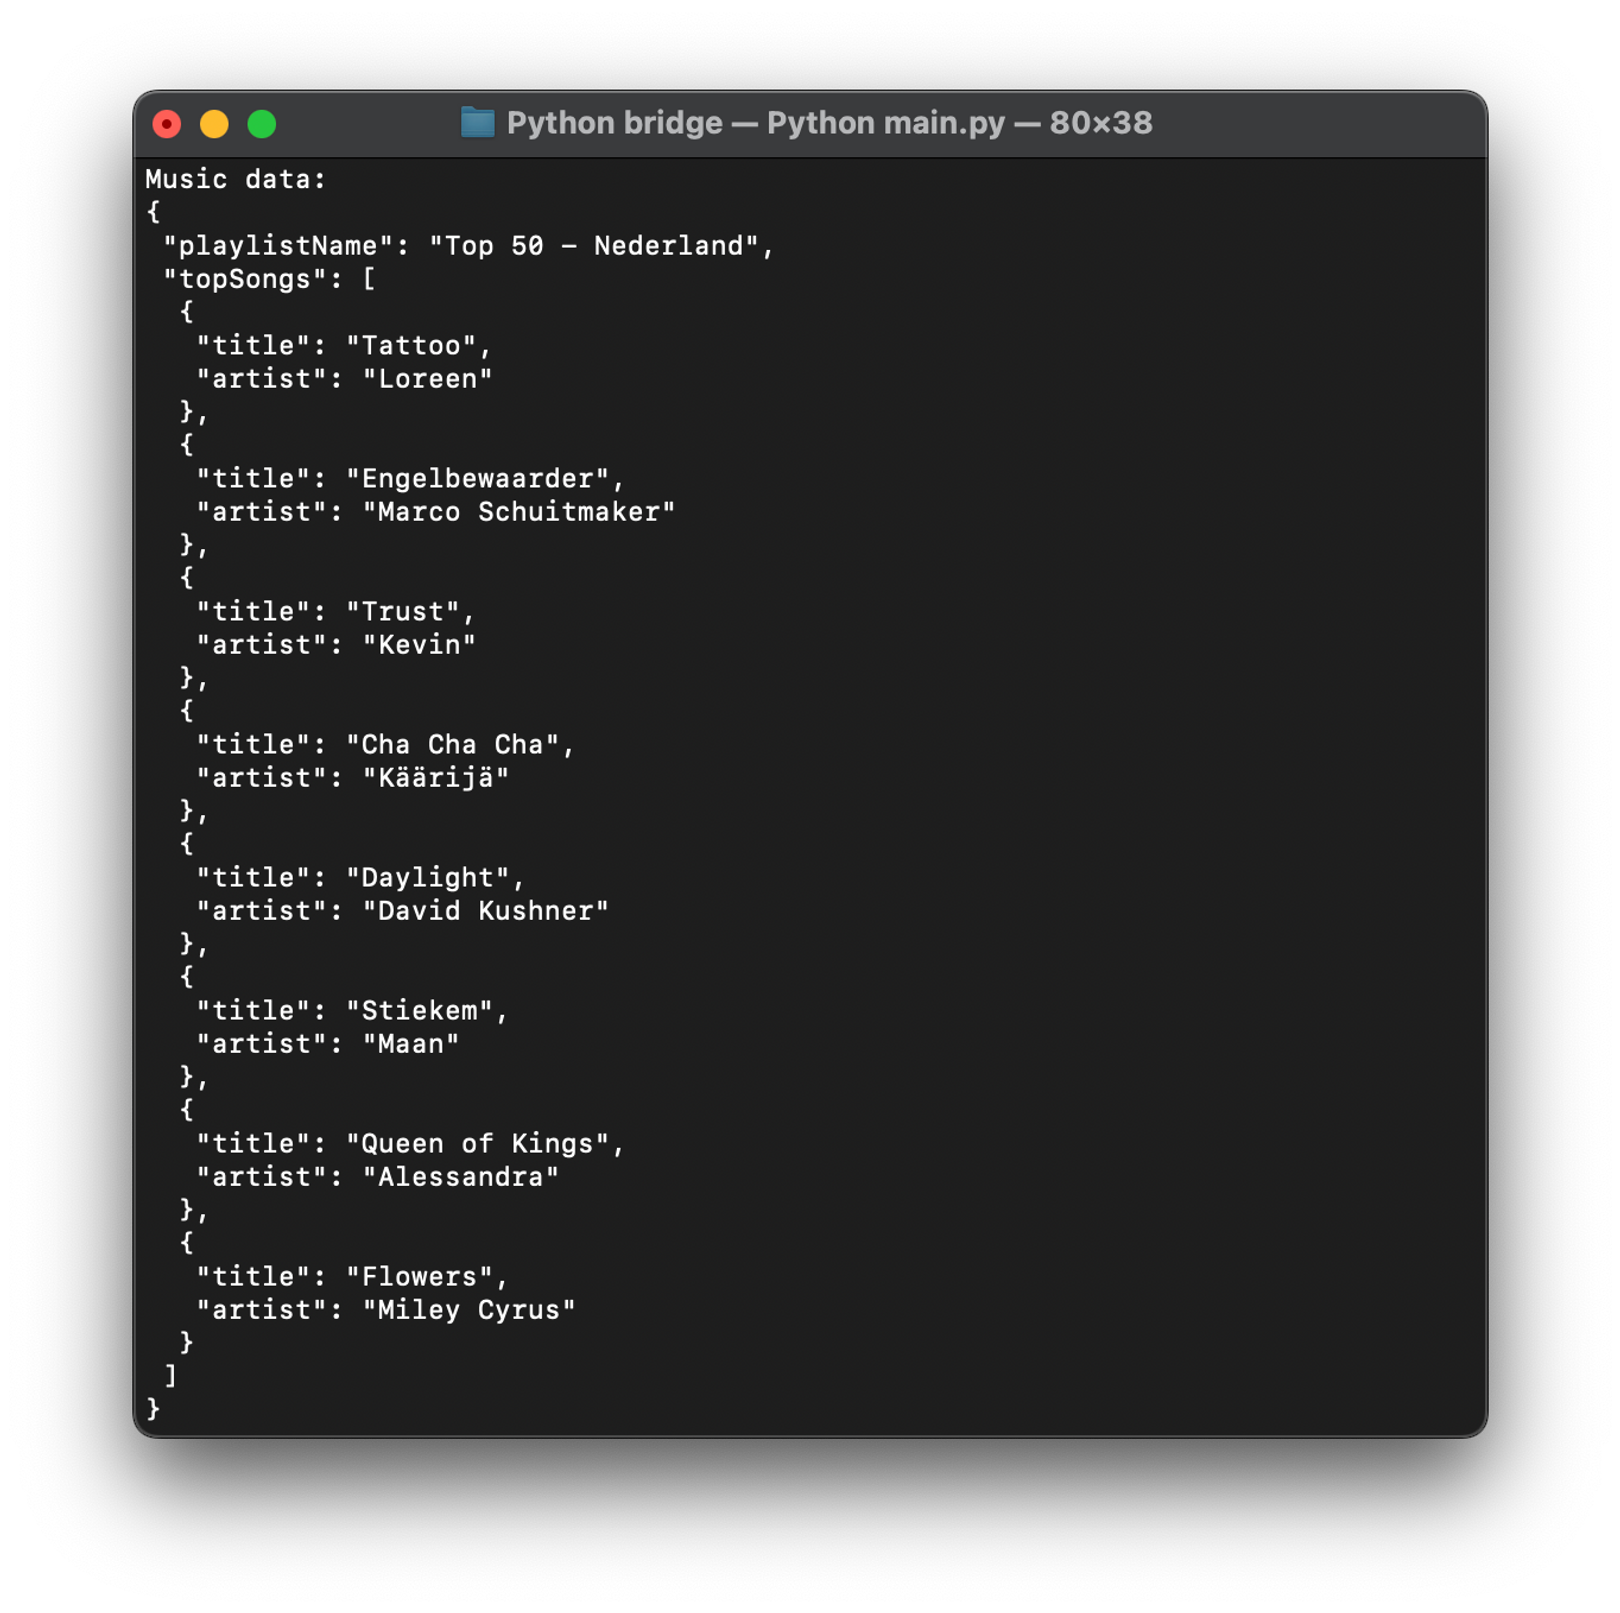
Task: Click the artist line 'Marco Schuitmaker'
Action: (436, 512)
